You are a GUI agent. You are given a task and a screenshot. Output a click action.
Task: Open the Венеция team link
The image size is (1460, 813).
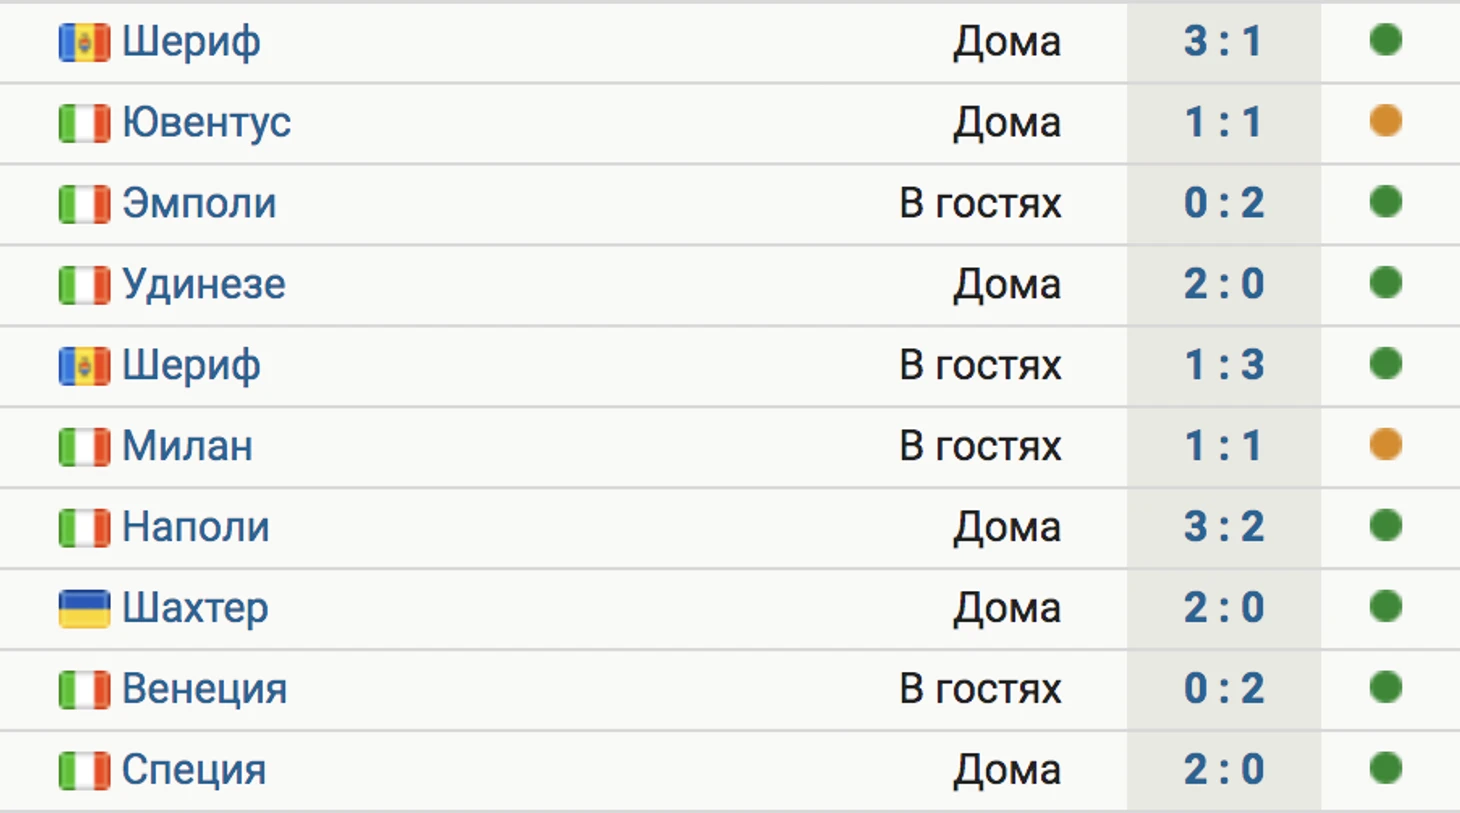click(x=204, y=689)
